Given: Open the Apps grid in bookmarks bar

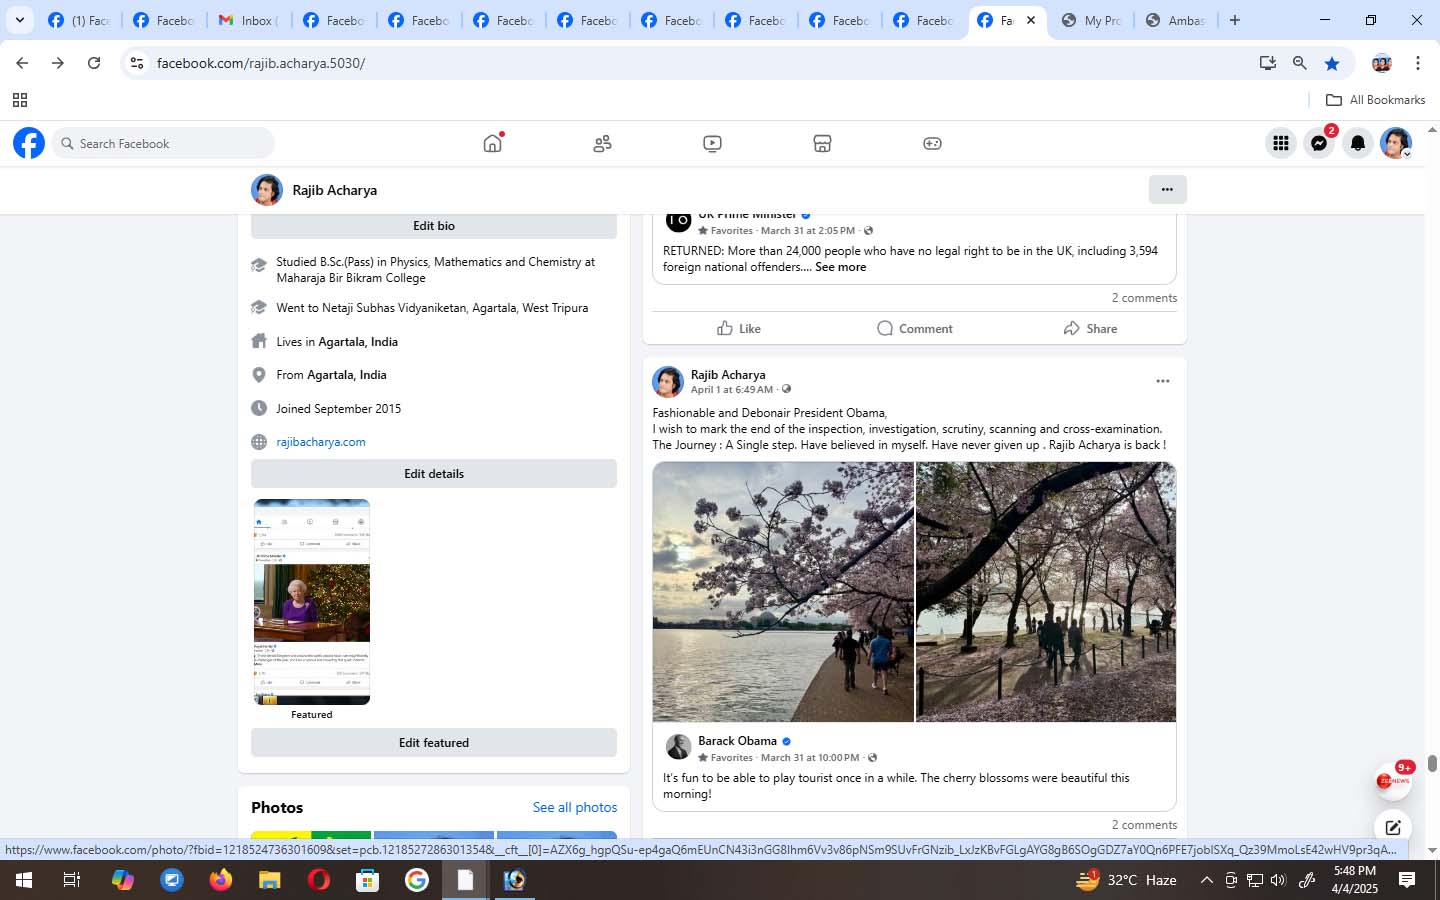Looking at the screenshot, I should (x=19, y=100).
